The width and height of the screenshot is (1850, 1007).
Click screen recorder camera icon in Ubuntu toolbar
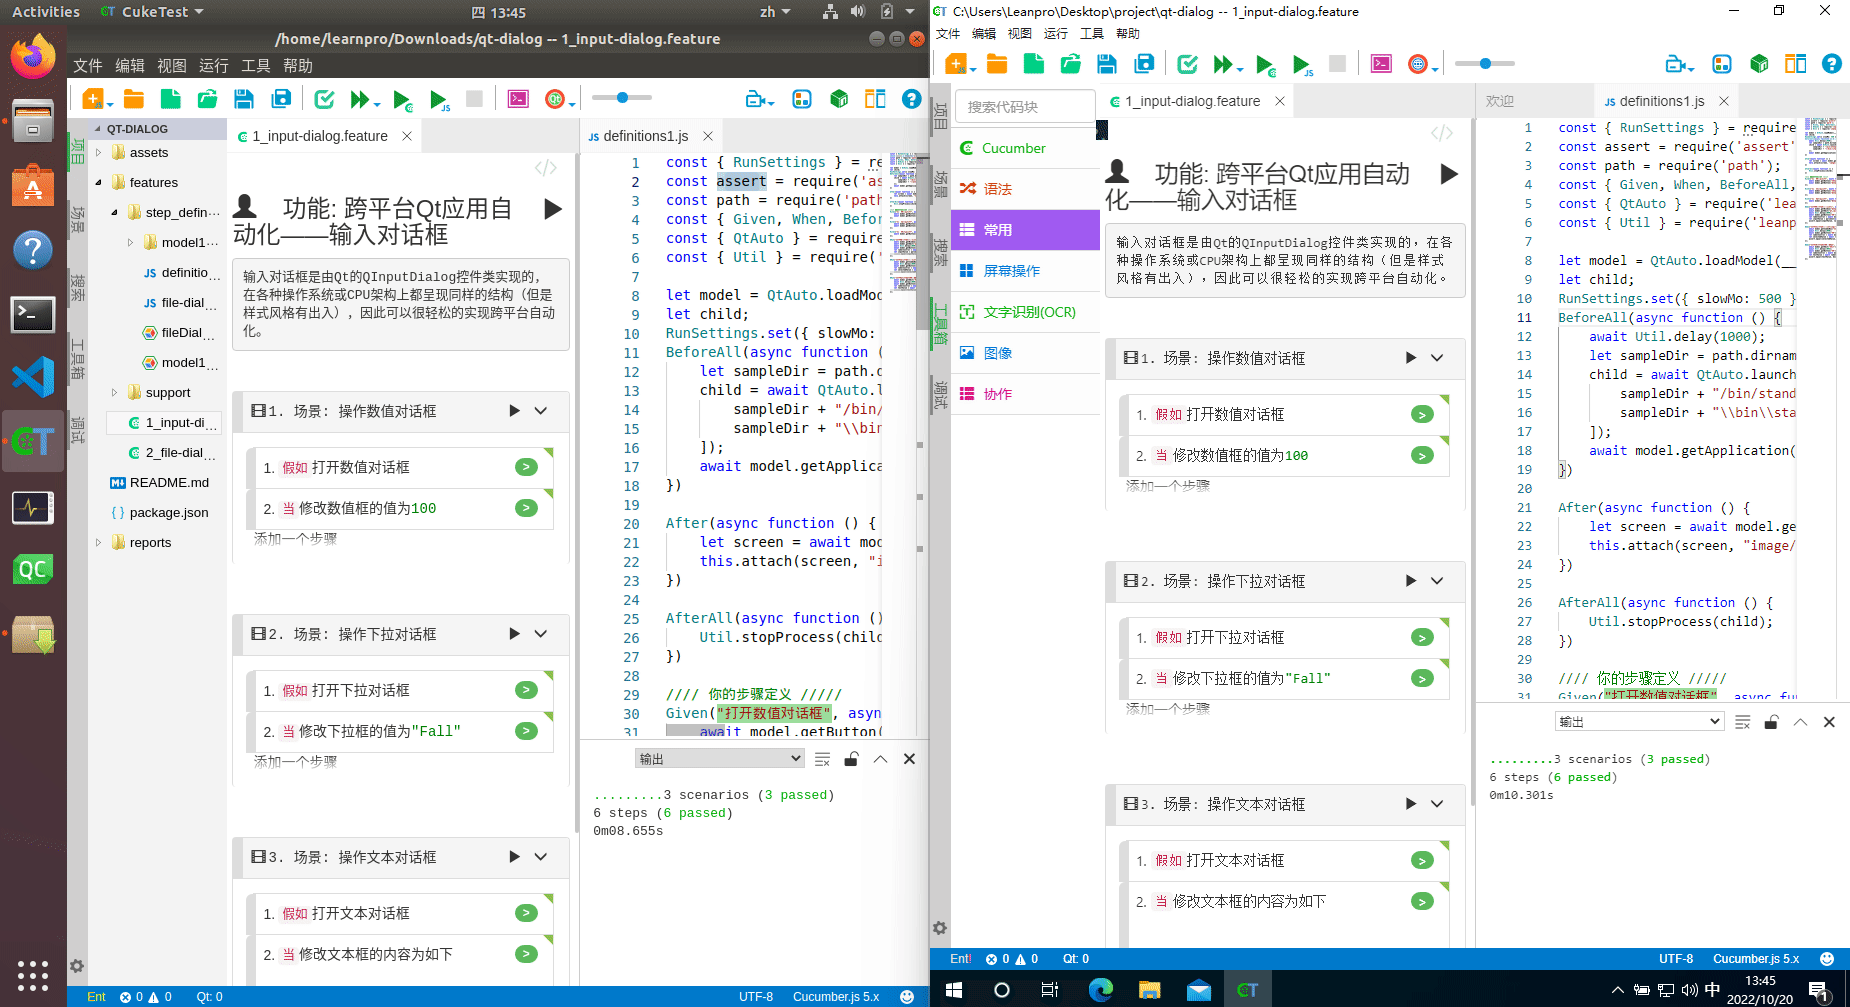click(757, 99)
